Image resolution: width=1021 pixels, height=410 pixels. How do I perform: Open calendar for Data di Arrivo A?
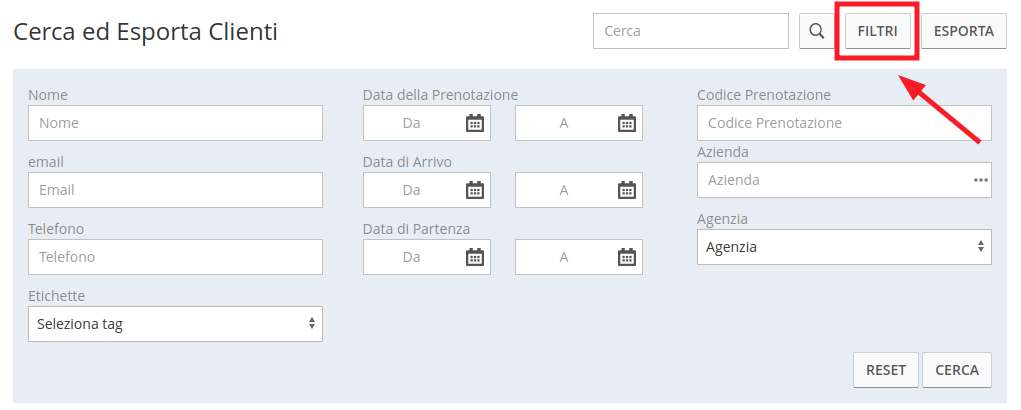(x=626, y=190)
